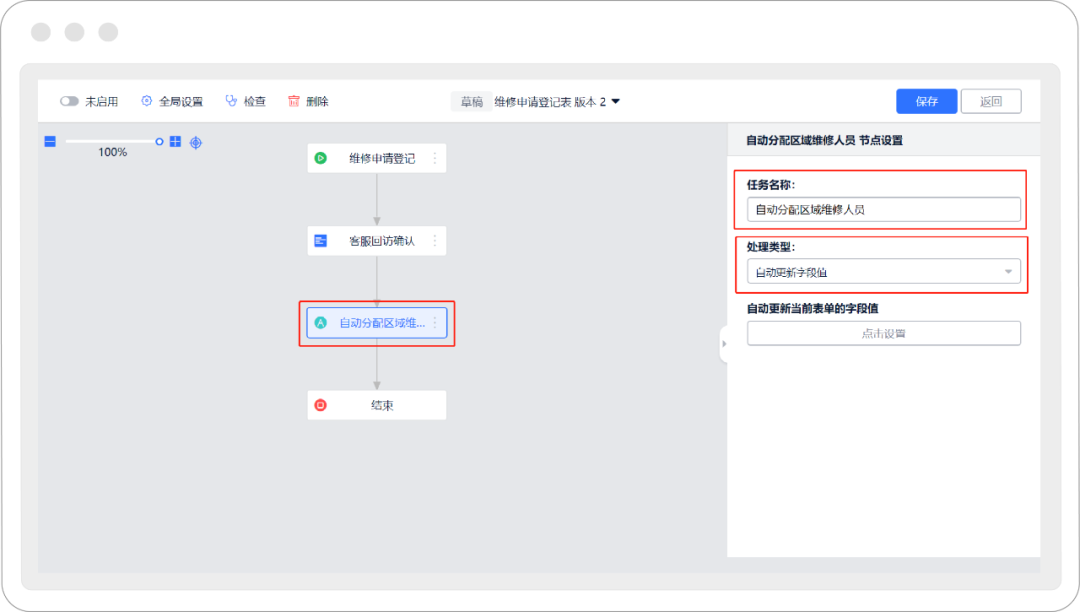Click the zoom out minus icon

50,142
